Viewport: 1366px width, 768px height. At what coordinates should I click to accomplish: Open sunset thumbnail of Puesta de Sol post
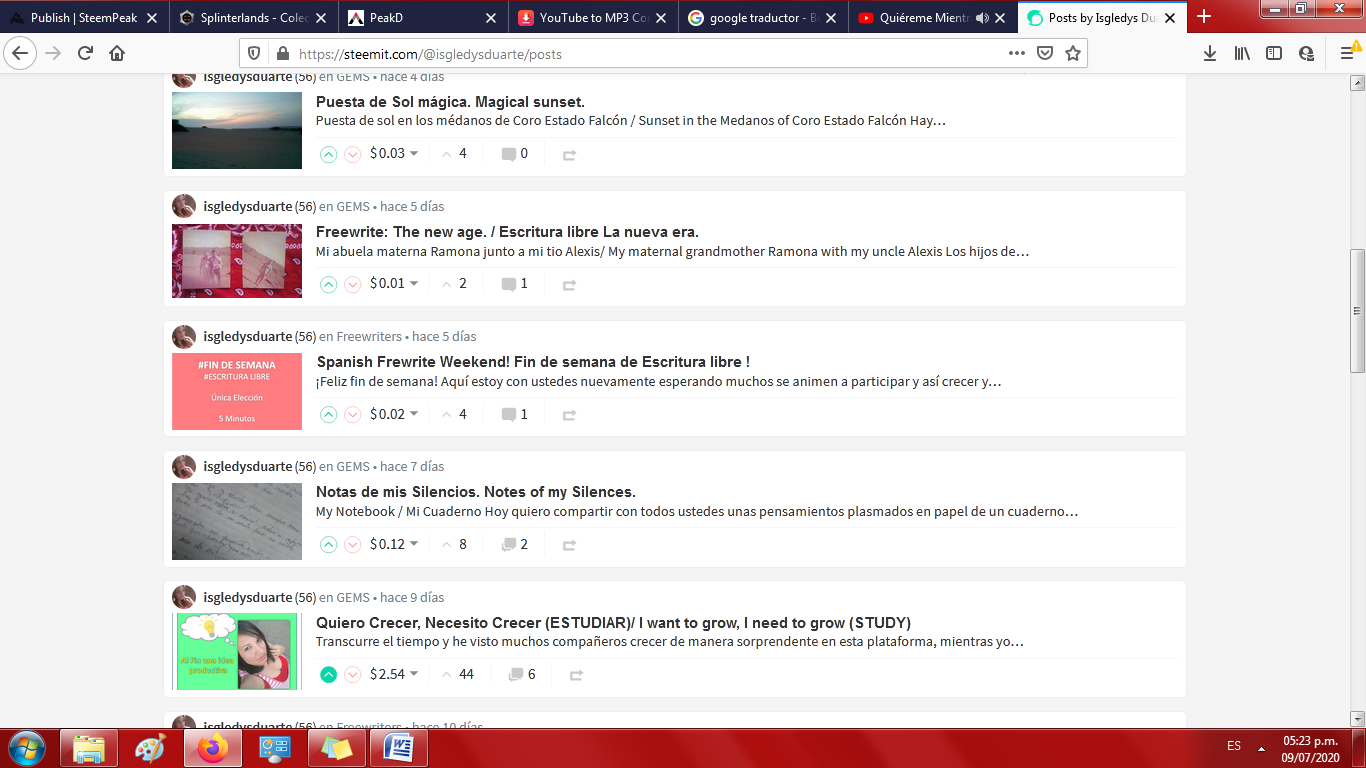pyautogui.click(x=237, y=130)
